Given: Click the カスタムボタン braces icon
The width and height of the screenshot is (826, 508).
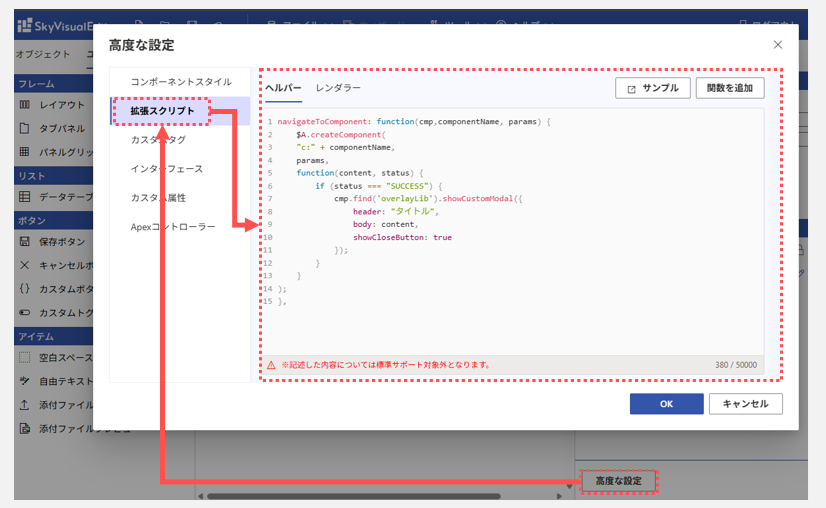Looking at the screenshot, I should [x=24, y=288].
